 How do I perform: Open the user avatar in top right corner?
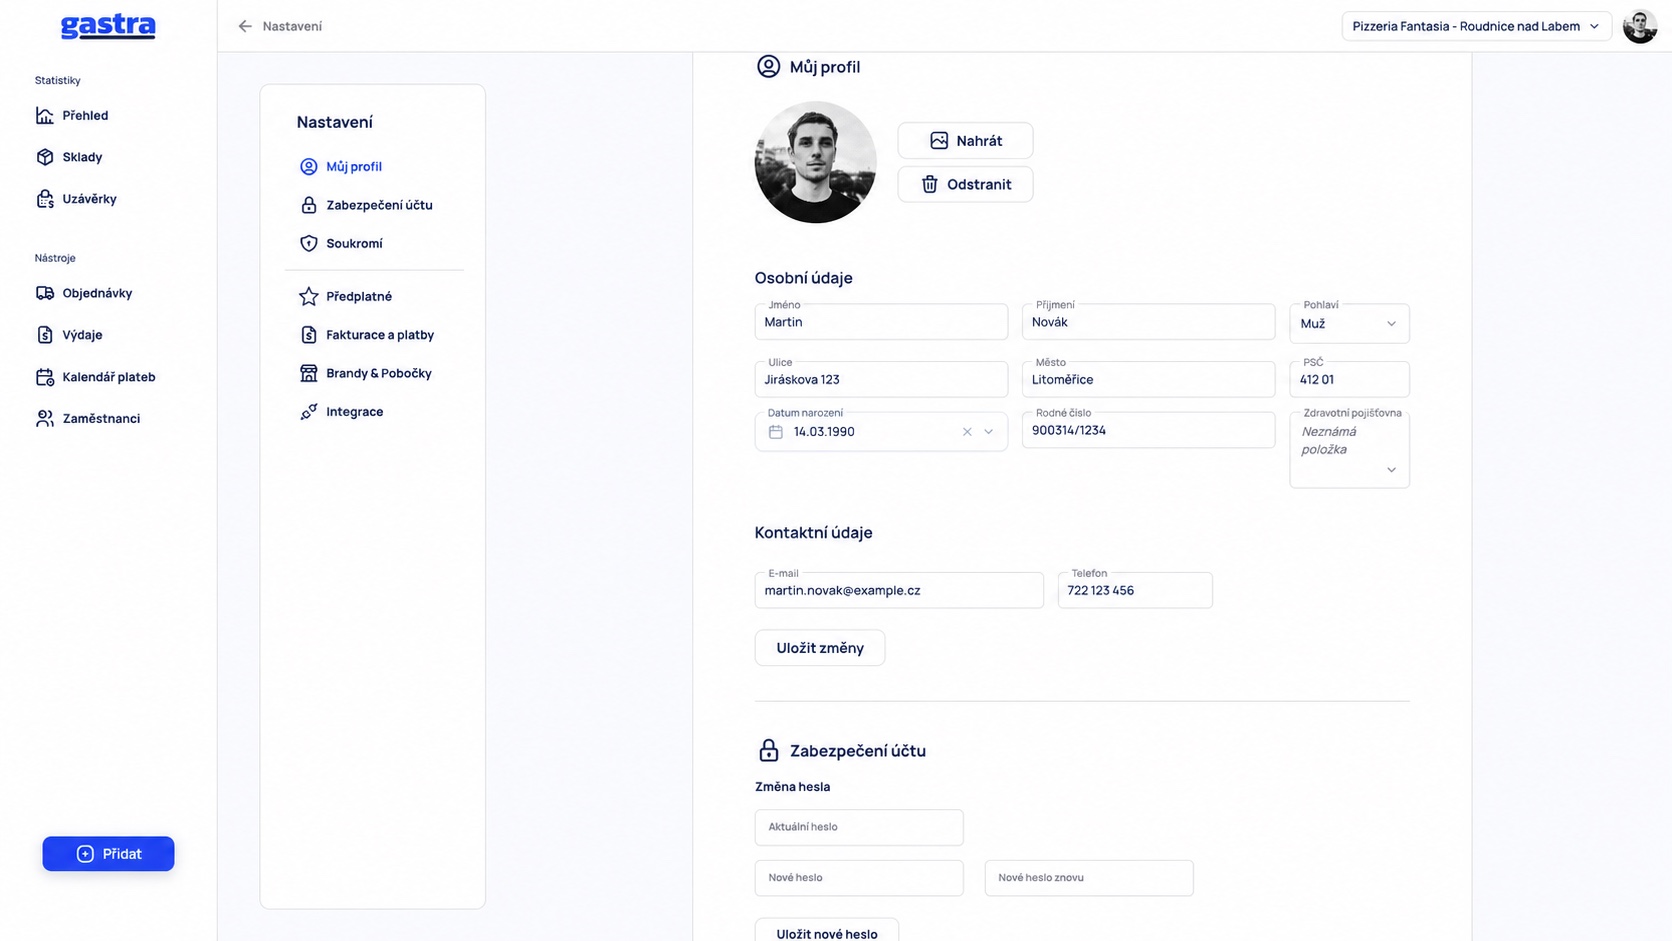tap(1640, 26)
